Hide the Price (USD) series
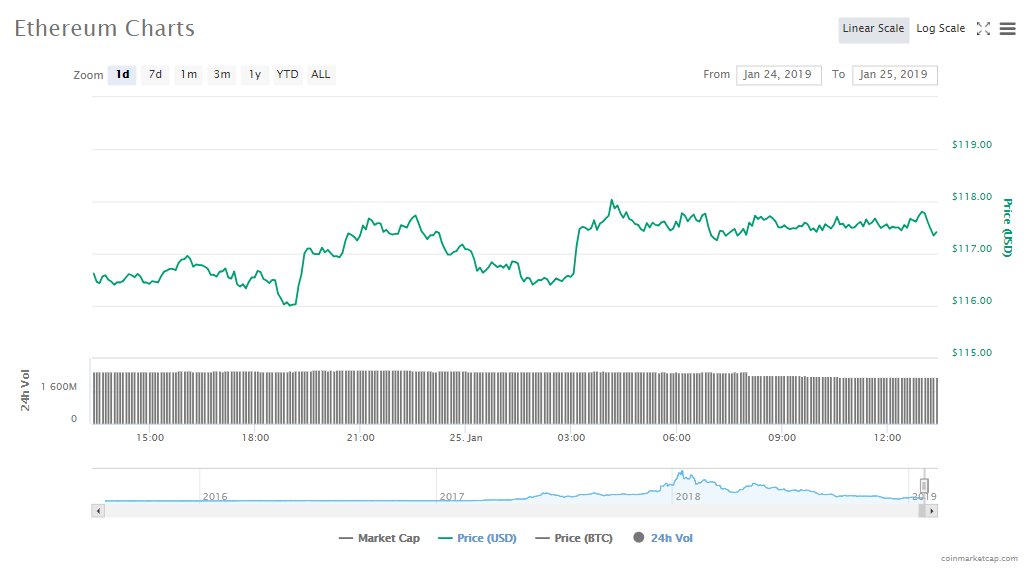The width and height of the screenshot is (1036, 575). tap(477, 538)
